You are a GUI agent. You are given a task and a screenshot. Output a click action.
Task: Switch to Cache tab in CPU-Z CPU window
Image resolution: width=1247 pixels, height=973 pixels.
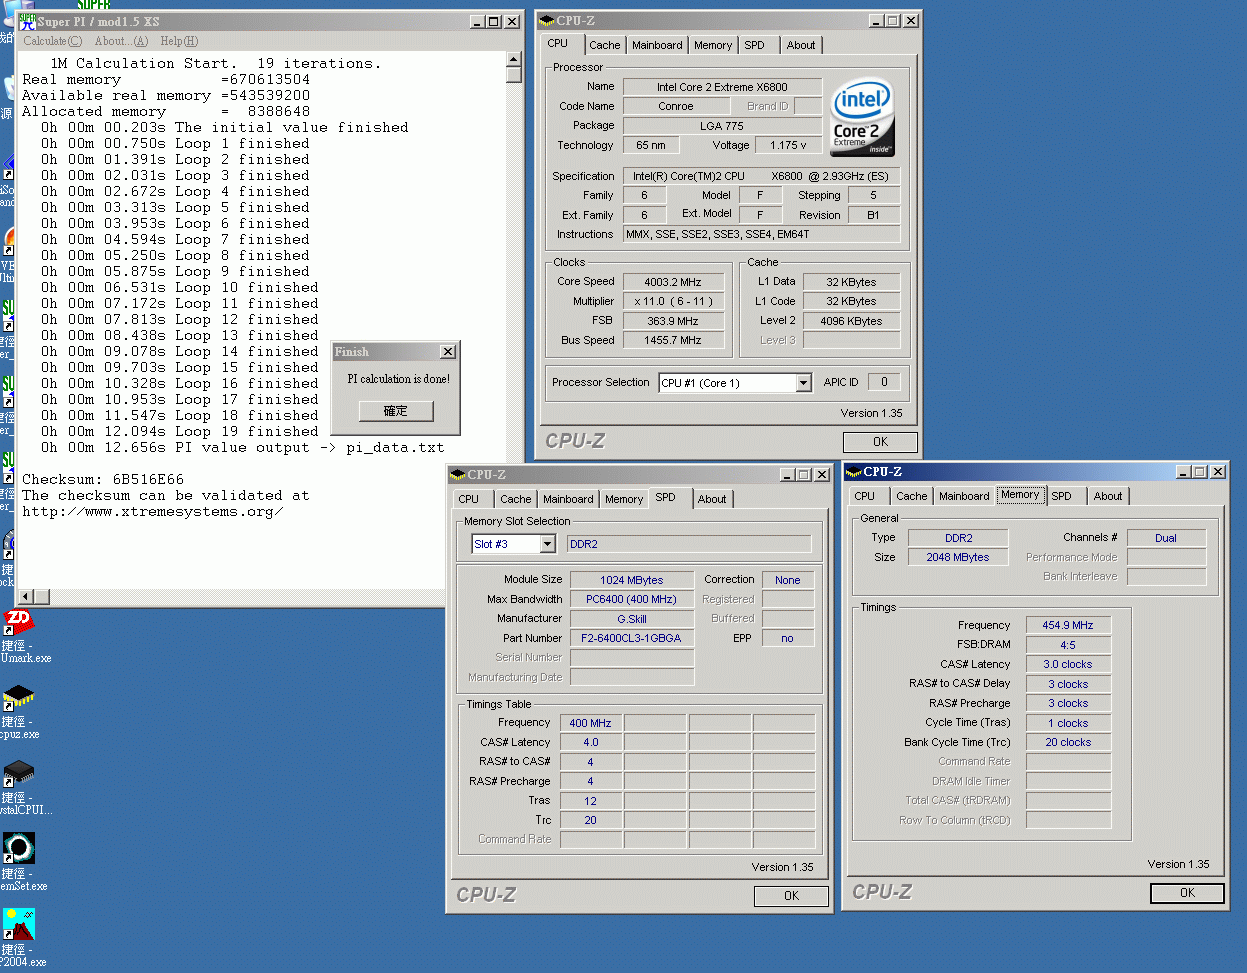(604, 45)
